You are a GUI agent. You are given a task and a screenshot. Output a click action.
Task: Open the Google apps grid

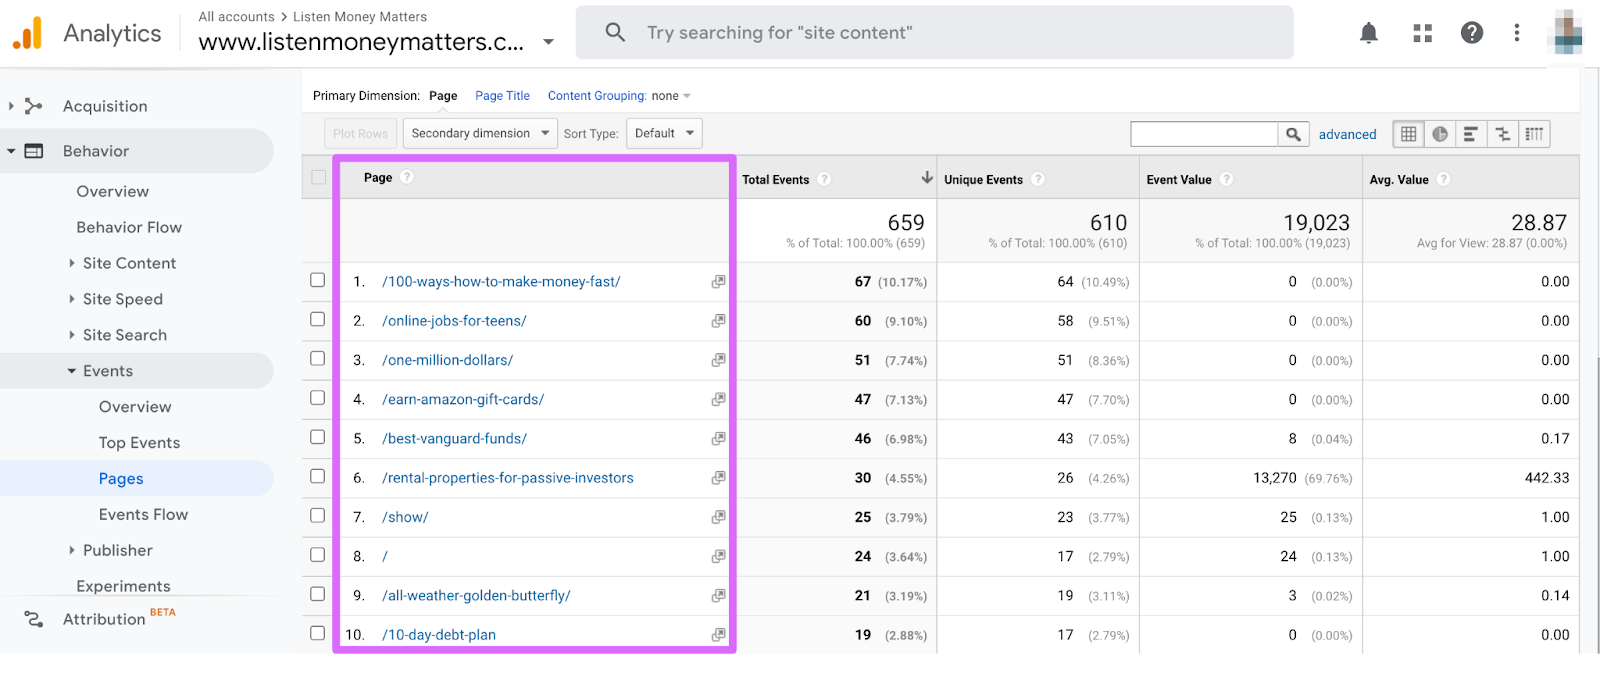pyautogui.click(x=1422, y=33)
